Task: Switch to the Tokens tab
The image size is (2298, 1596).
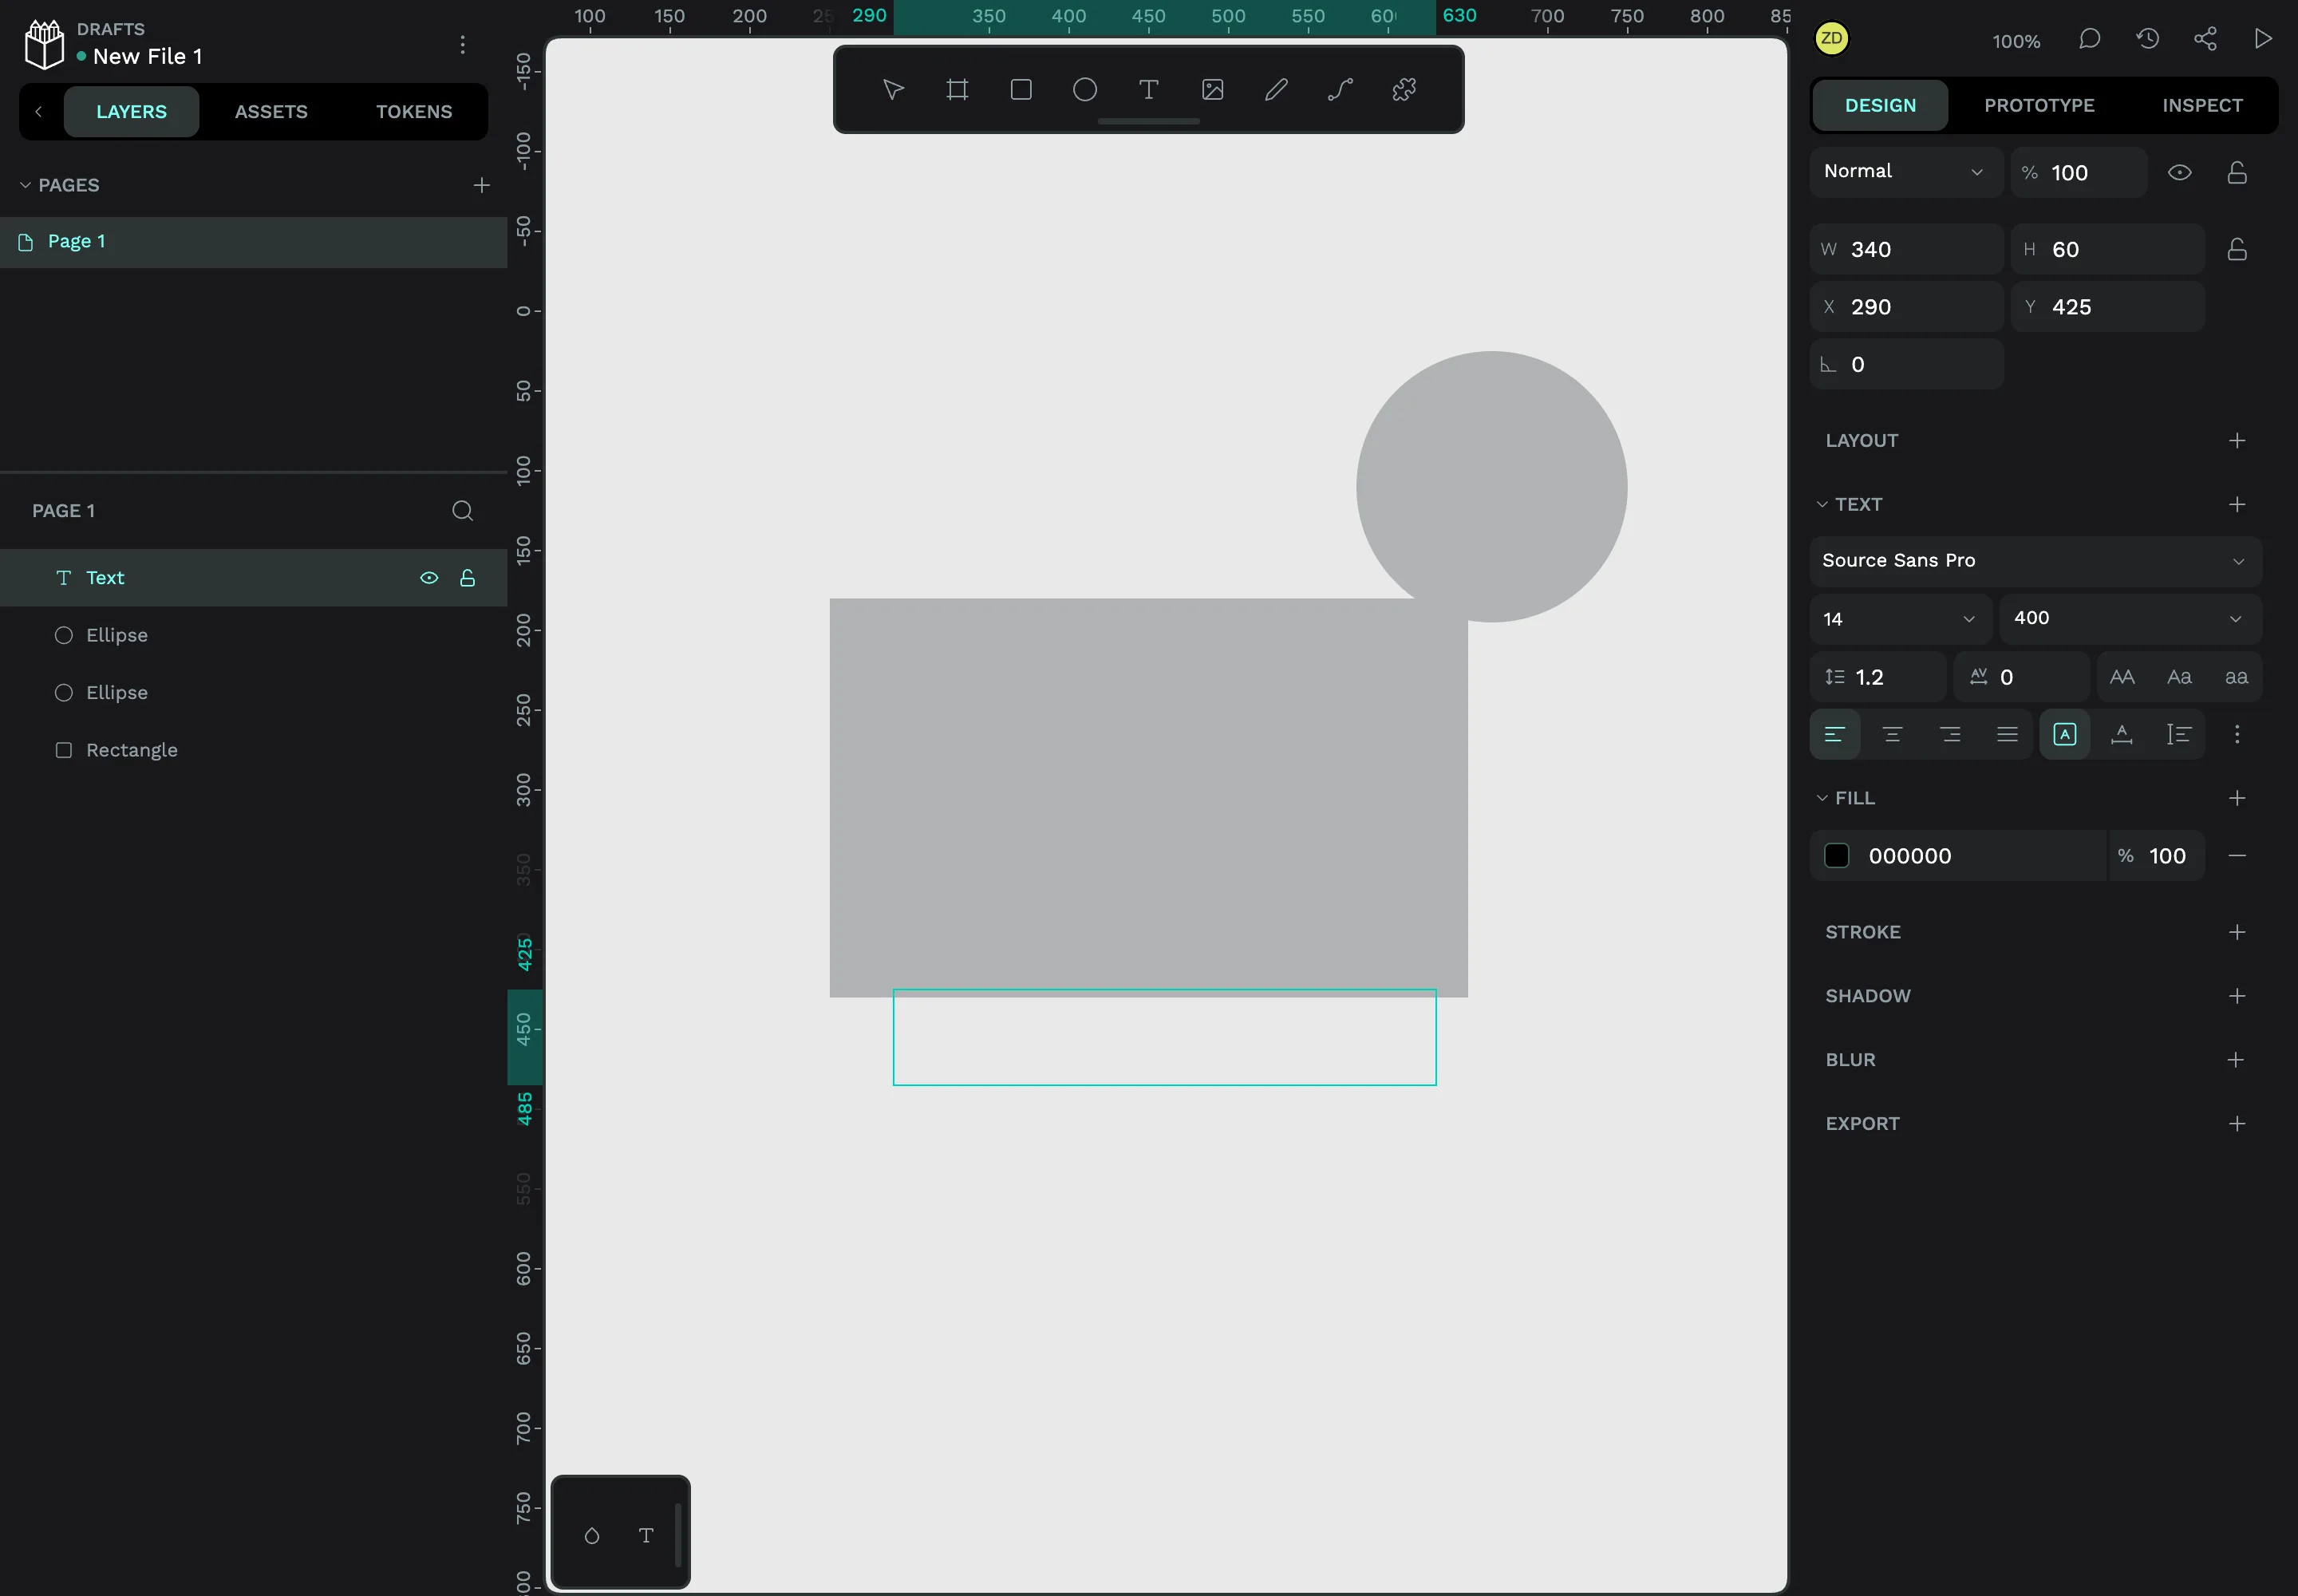Action: coord(414,111)
